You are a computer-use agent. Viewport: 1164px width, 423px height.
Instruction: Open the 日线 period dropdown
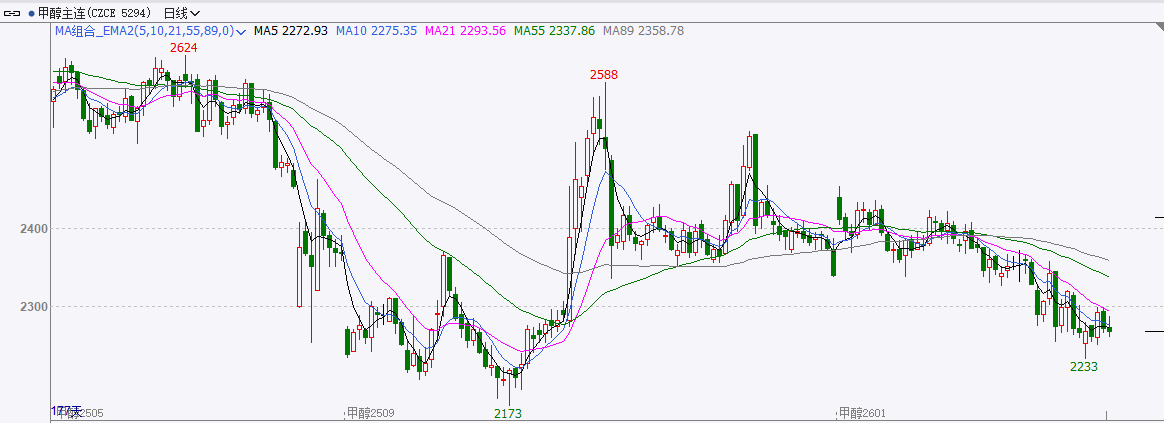click(x=181, y=13)
